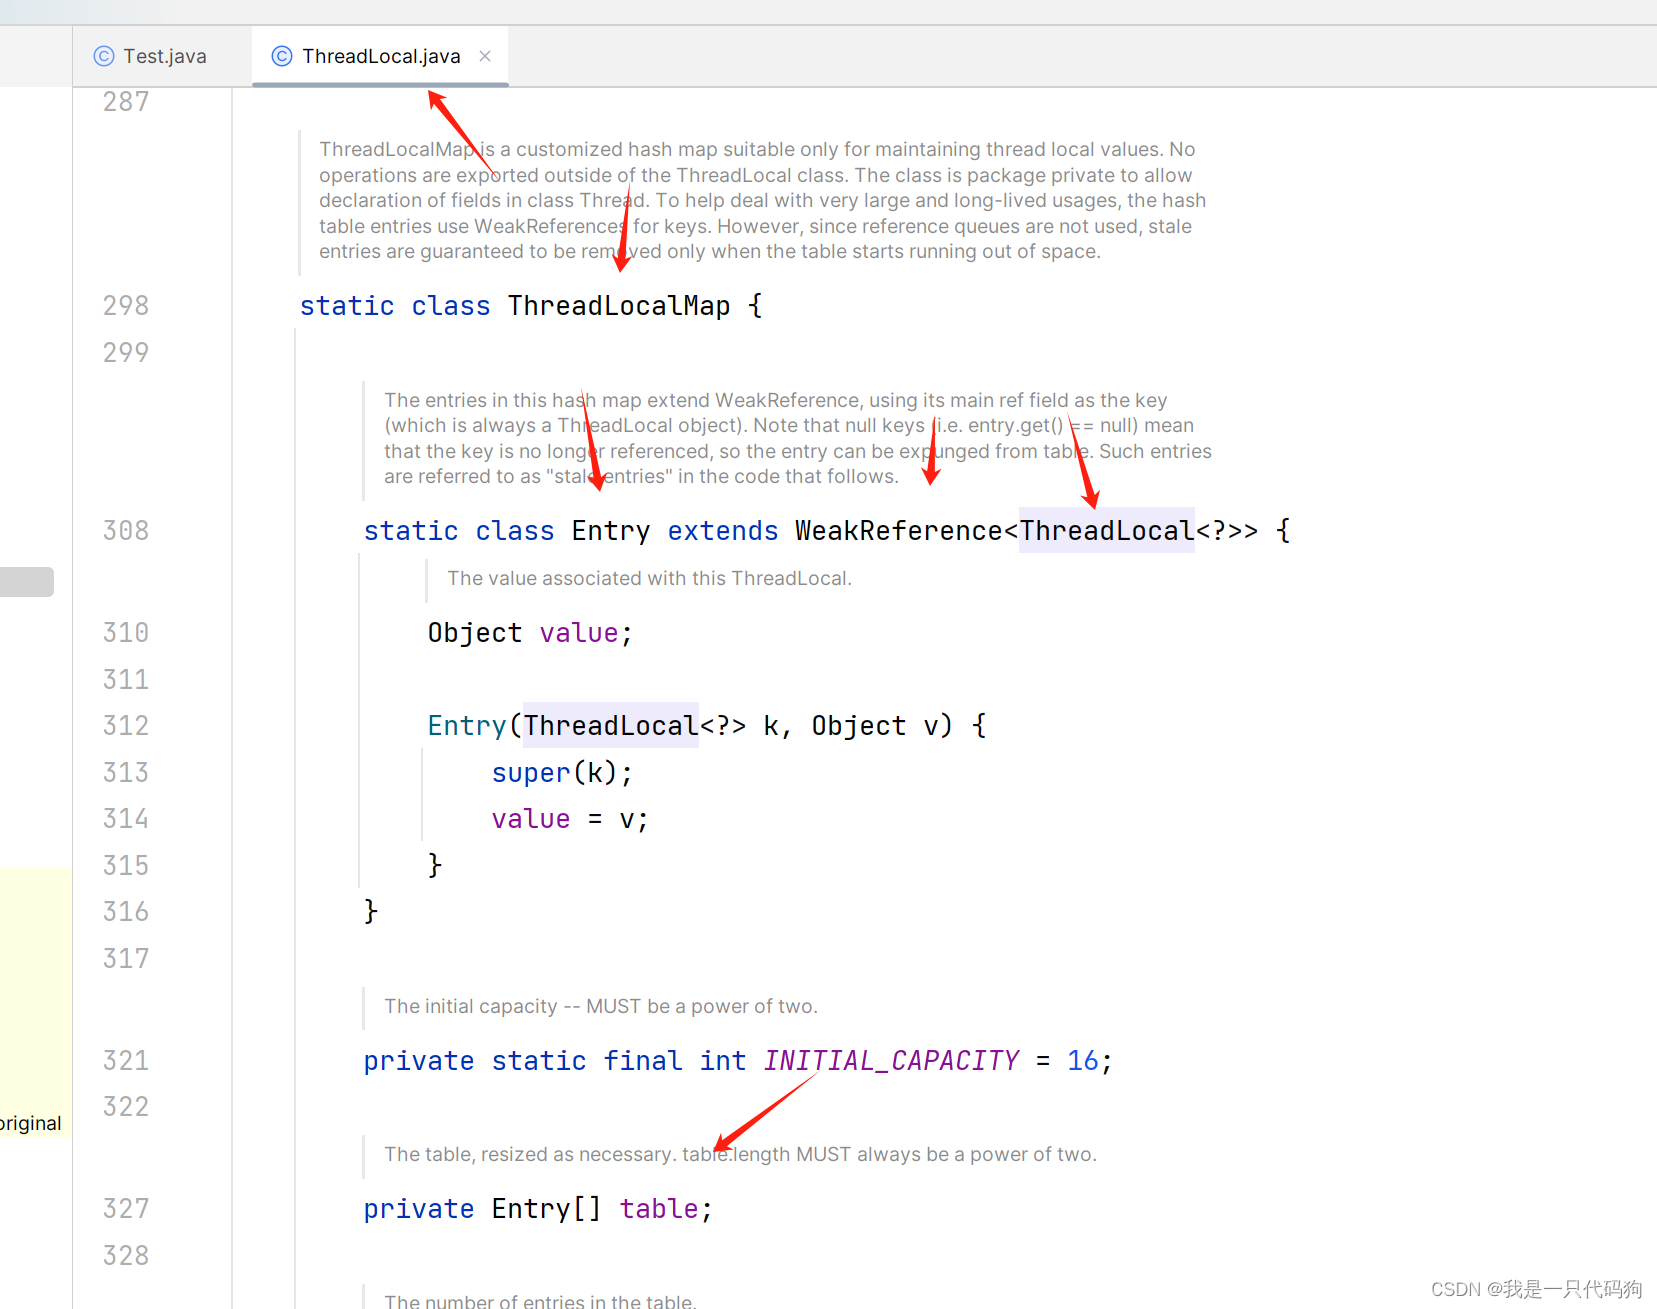Click the original label on the left edge

click(x=30, y=1123)
